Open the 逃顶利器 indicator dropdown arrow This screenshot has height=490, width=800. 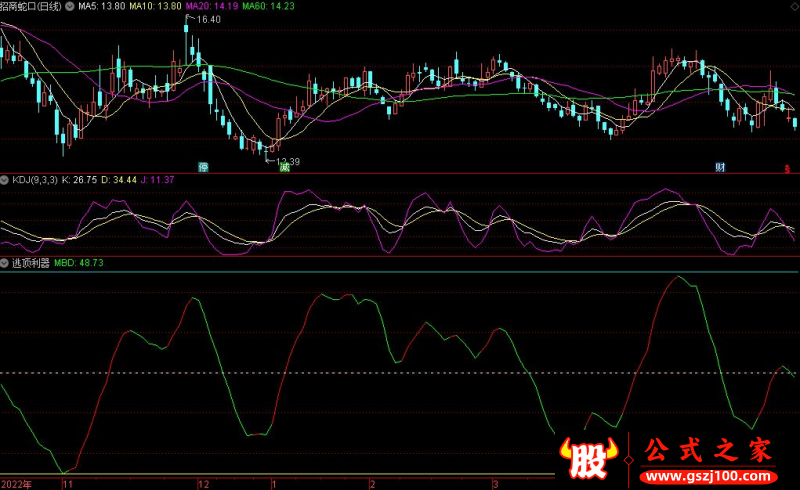click(x=5, y=263)
